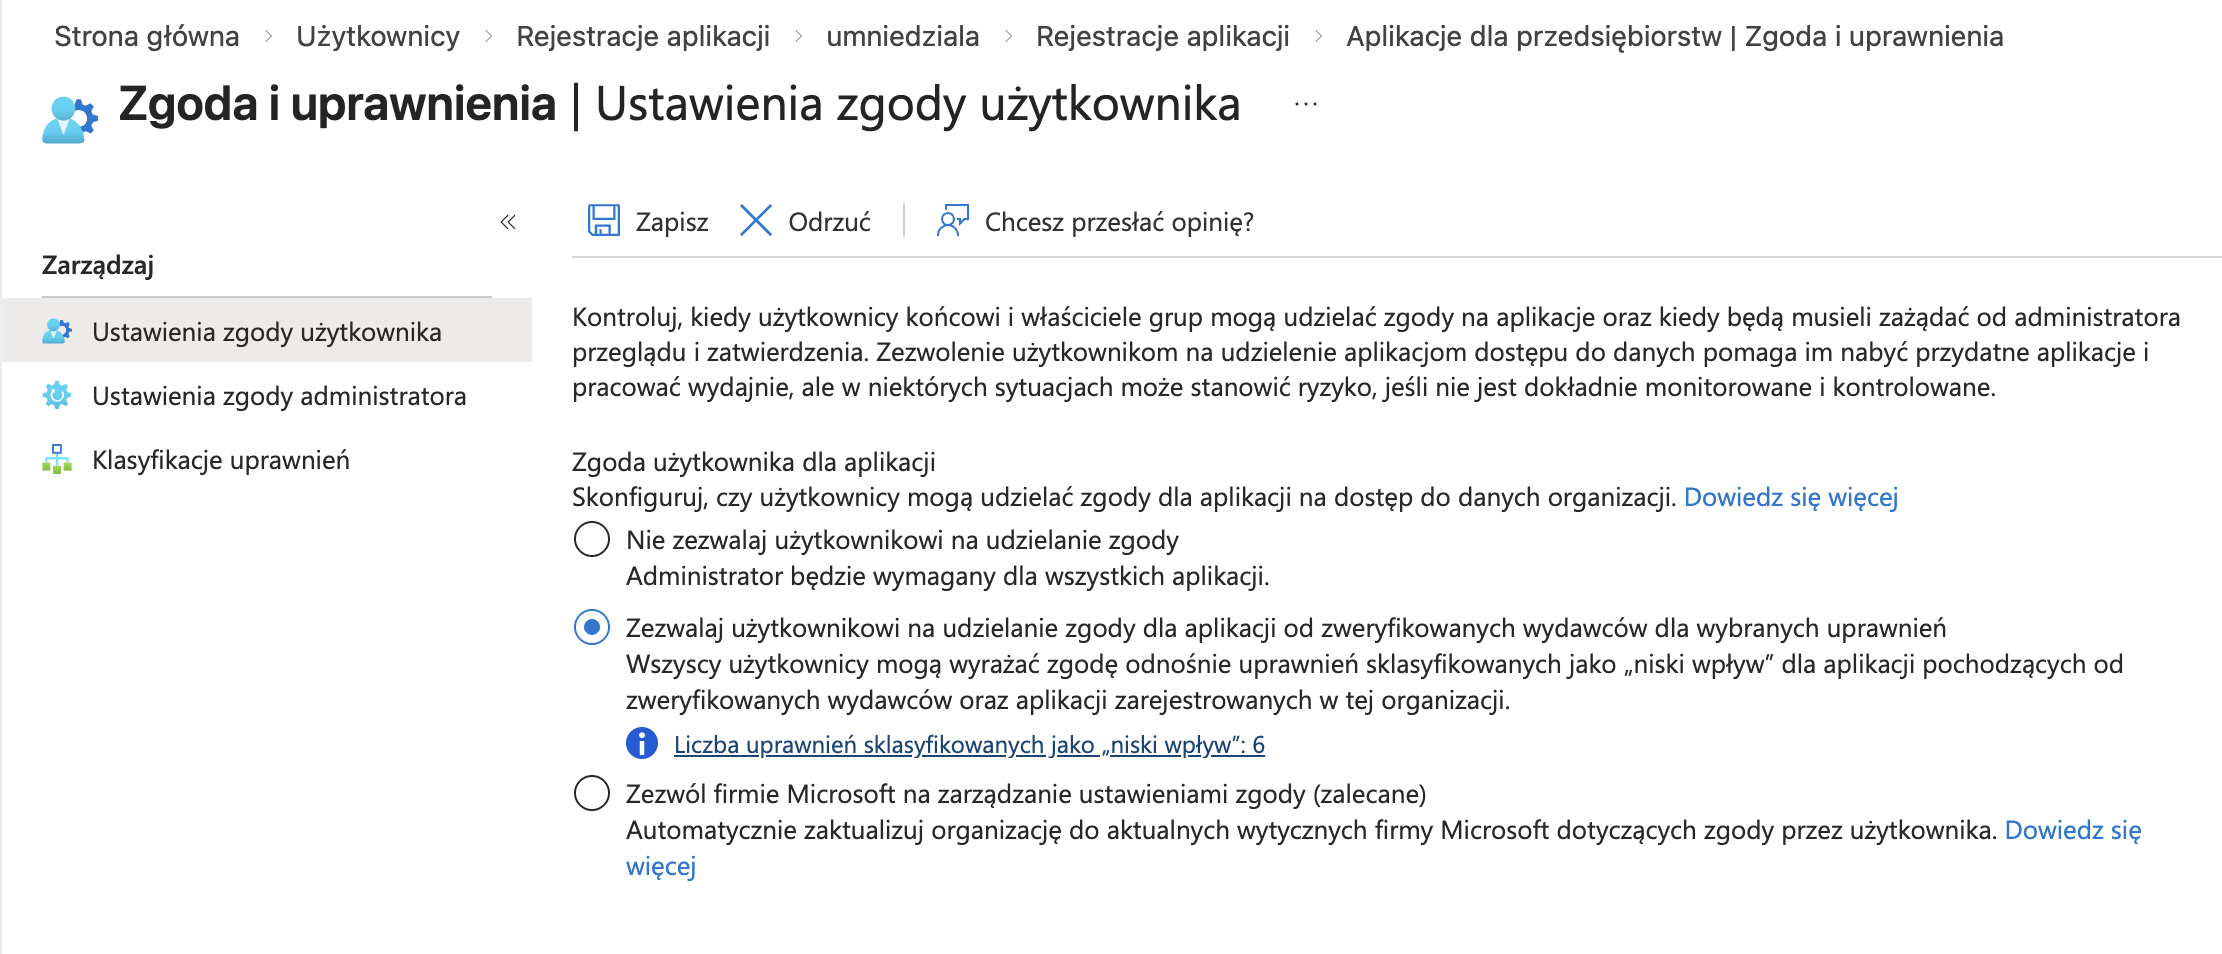Click the user settings icon next to Ustawienia zgody użytkownika
This screenshot has width=2222, height=954.
tap(59, 331)
